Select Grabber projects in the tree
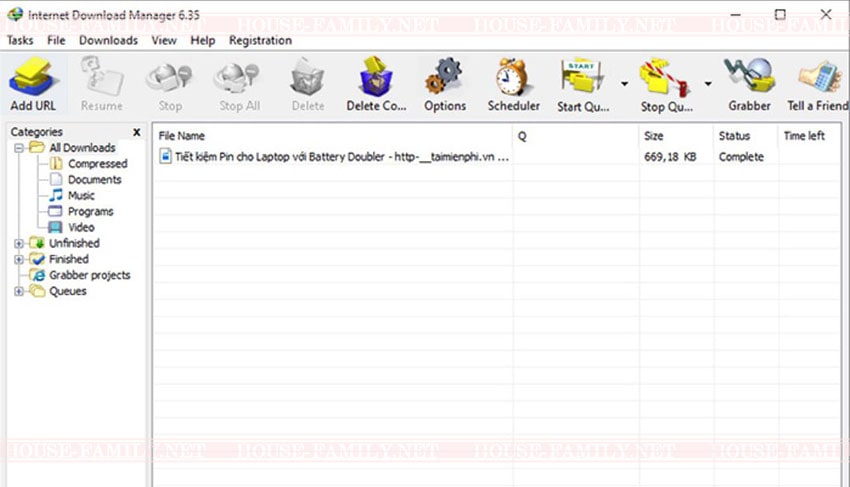850x487 pixels. click(x=89, y=275)
